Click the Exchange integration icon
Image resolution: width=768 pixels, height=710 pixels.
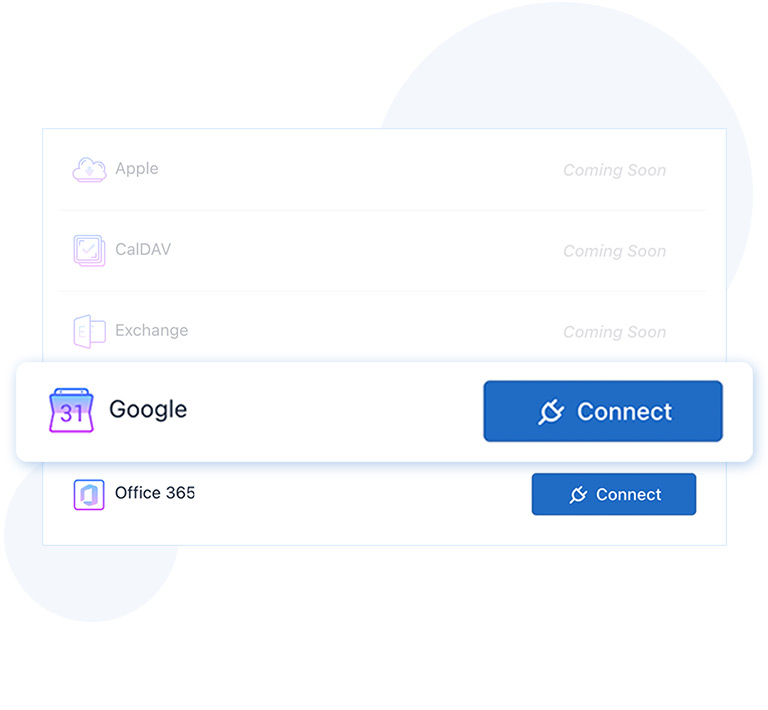89,331
